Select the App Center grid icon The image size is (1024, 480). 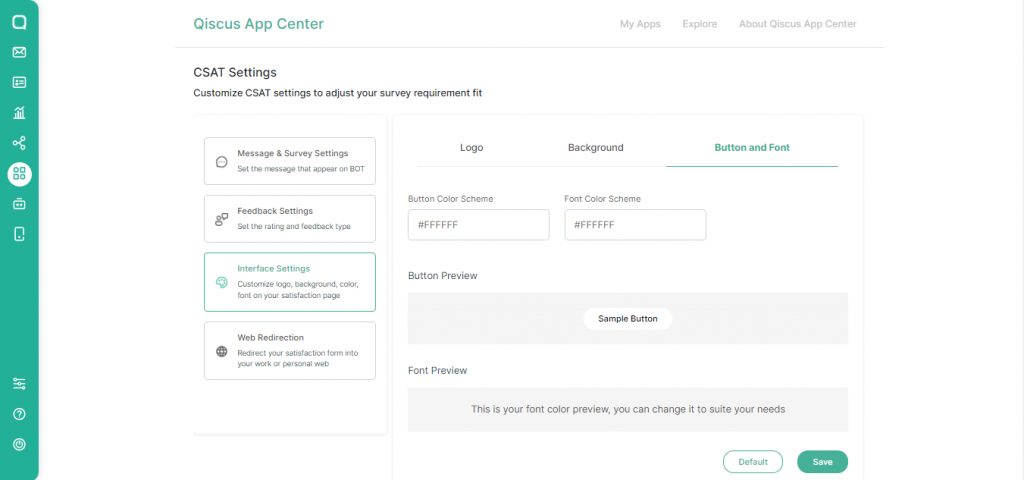(x=19, y=174)
